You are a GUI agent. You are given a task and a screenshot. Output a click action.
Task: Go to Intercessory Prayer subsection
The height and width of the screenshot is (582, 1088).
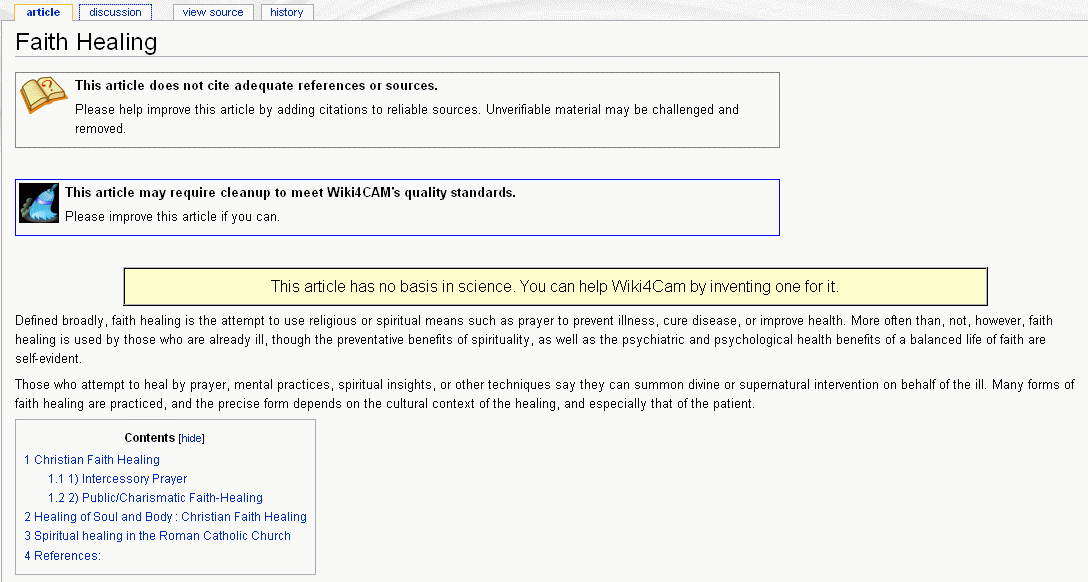point(117,479)
